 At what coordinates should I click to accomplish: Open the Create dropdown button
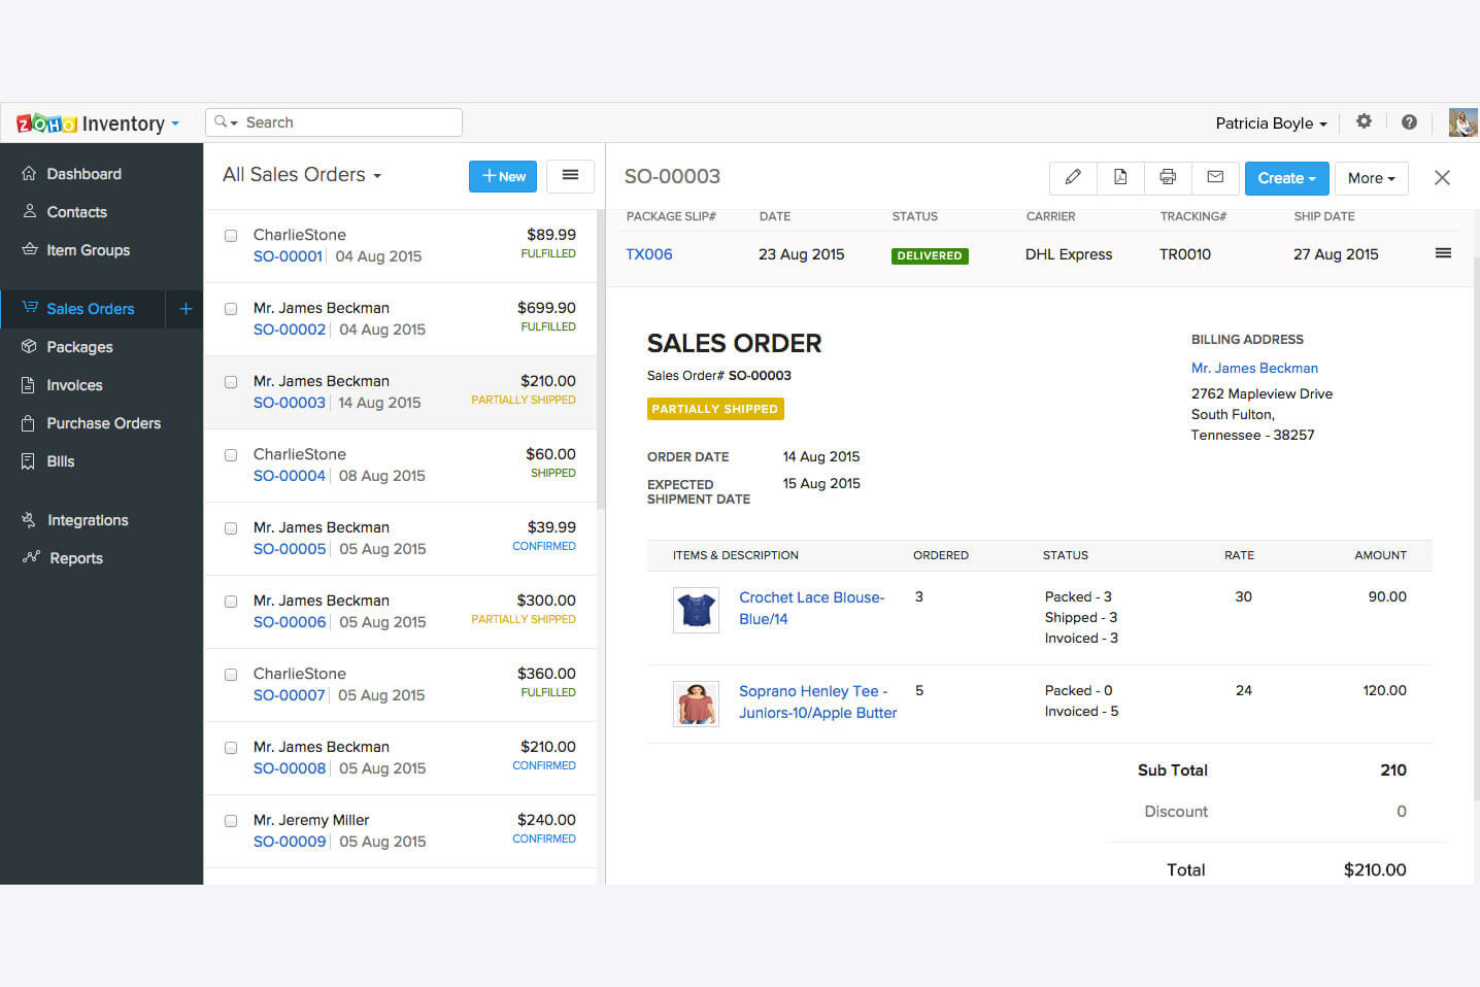pyautogui.click(x=1286, y=178)
